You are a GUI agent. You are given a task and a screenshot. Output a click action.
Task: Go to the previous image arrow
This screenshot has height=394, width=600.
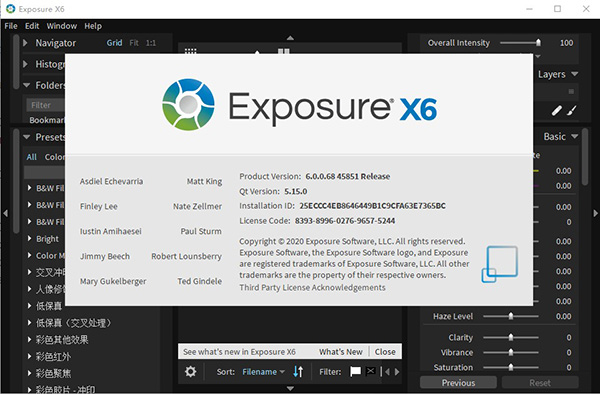pyautogui.click(x=387, y=371)
